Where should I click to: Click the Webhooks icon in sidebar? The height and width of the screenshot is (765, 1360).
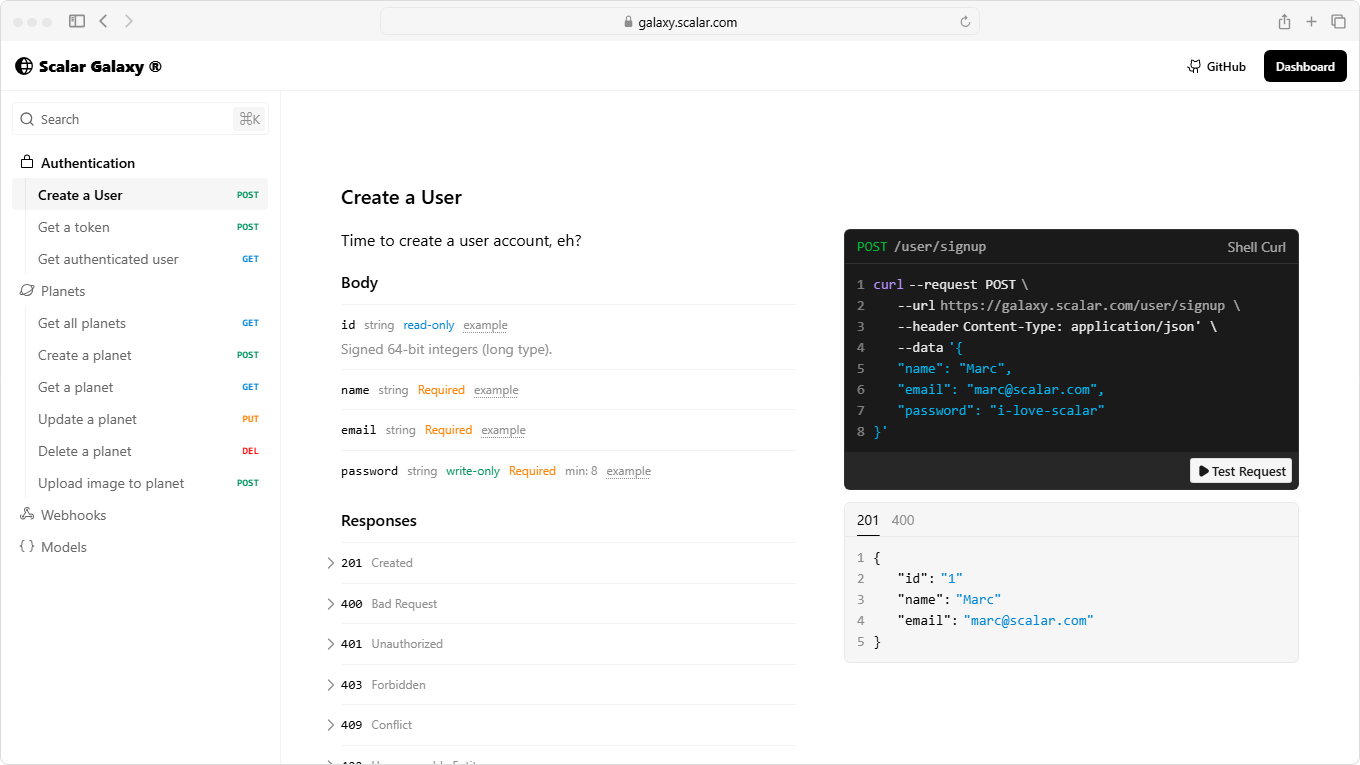[x=27, y=515]
